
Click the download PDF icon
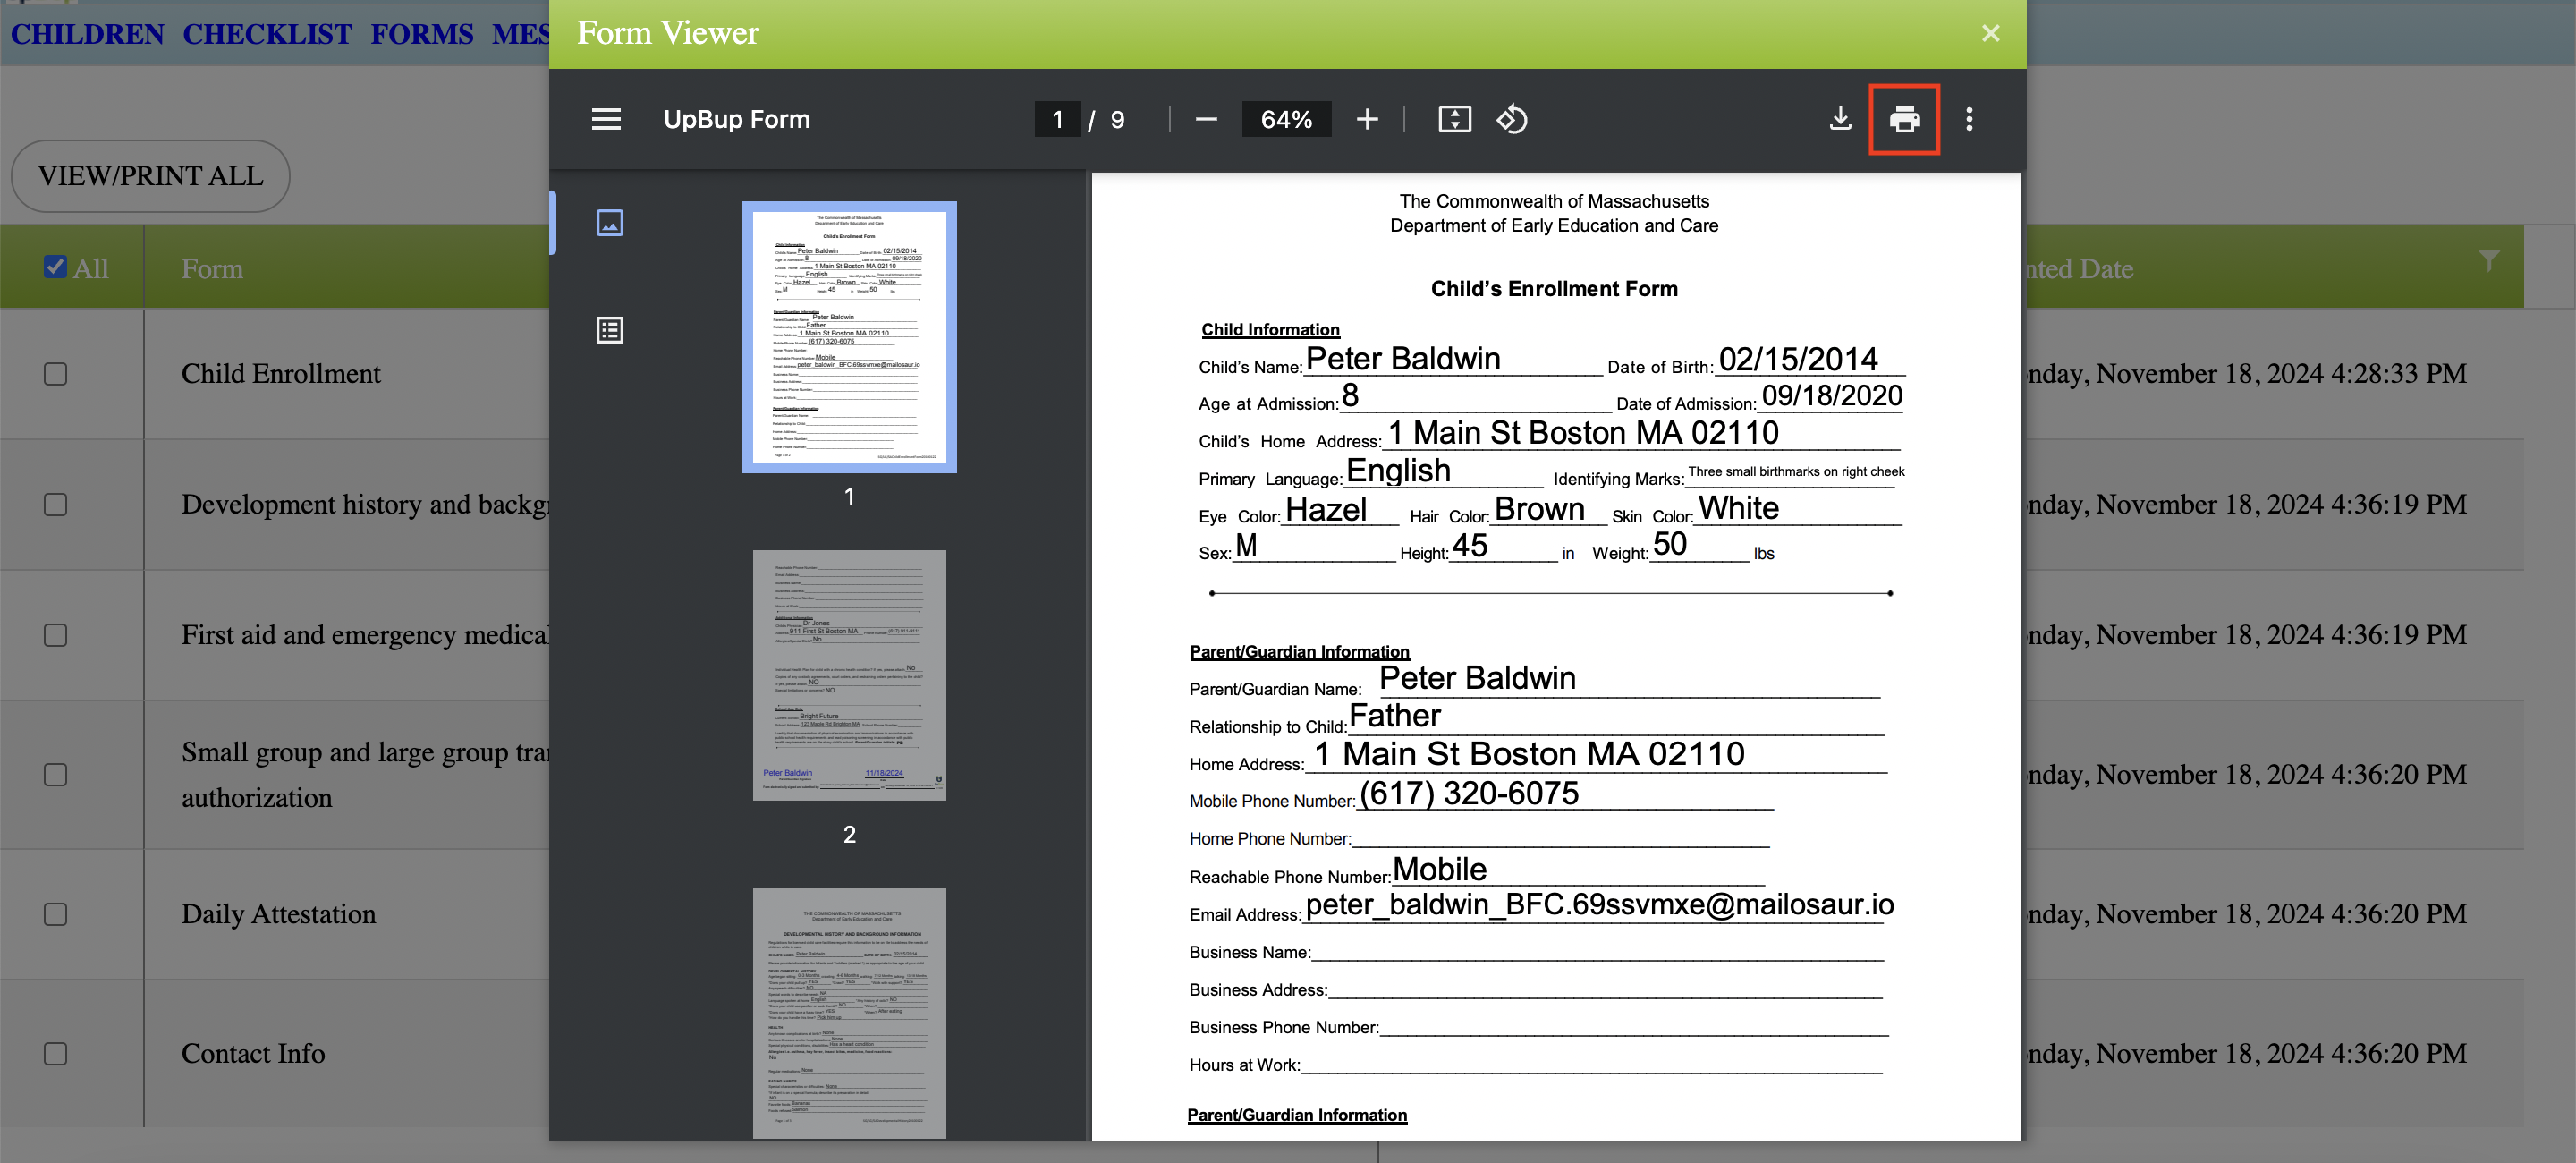point(1839,120)
